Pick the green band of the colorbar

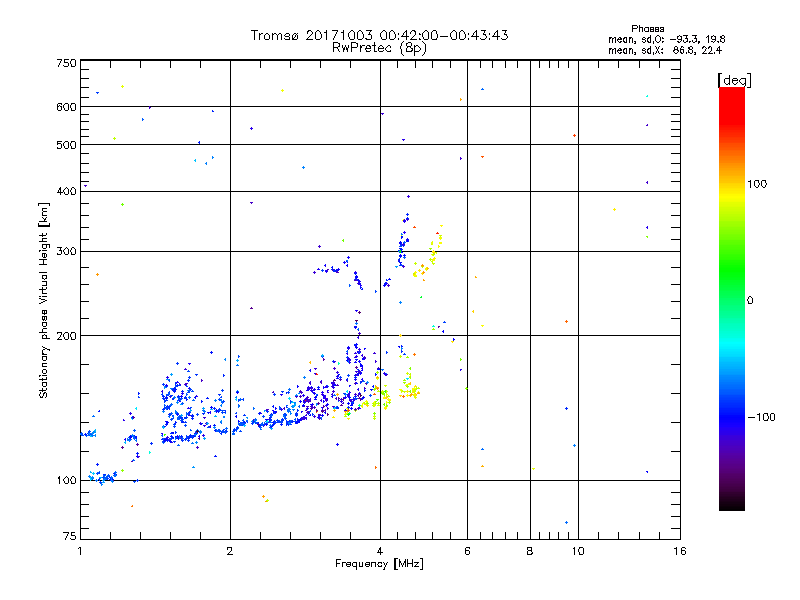[x=732, y=270]
